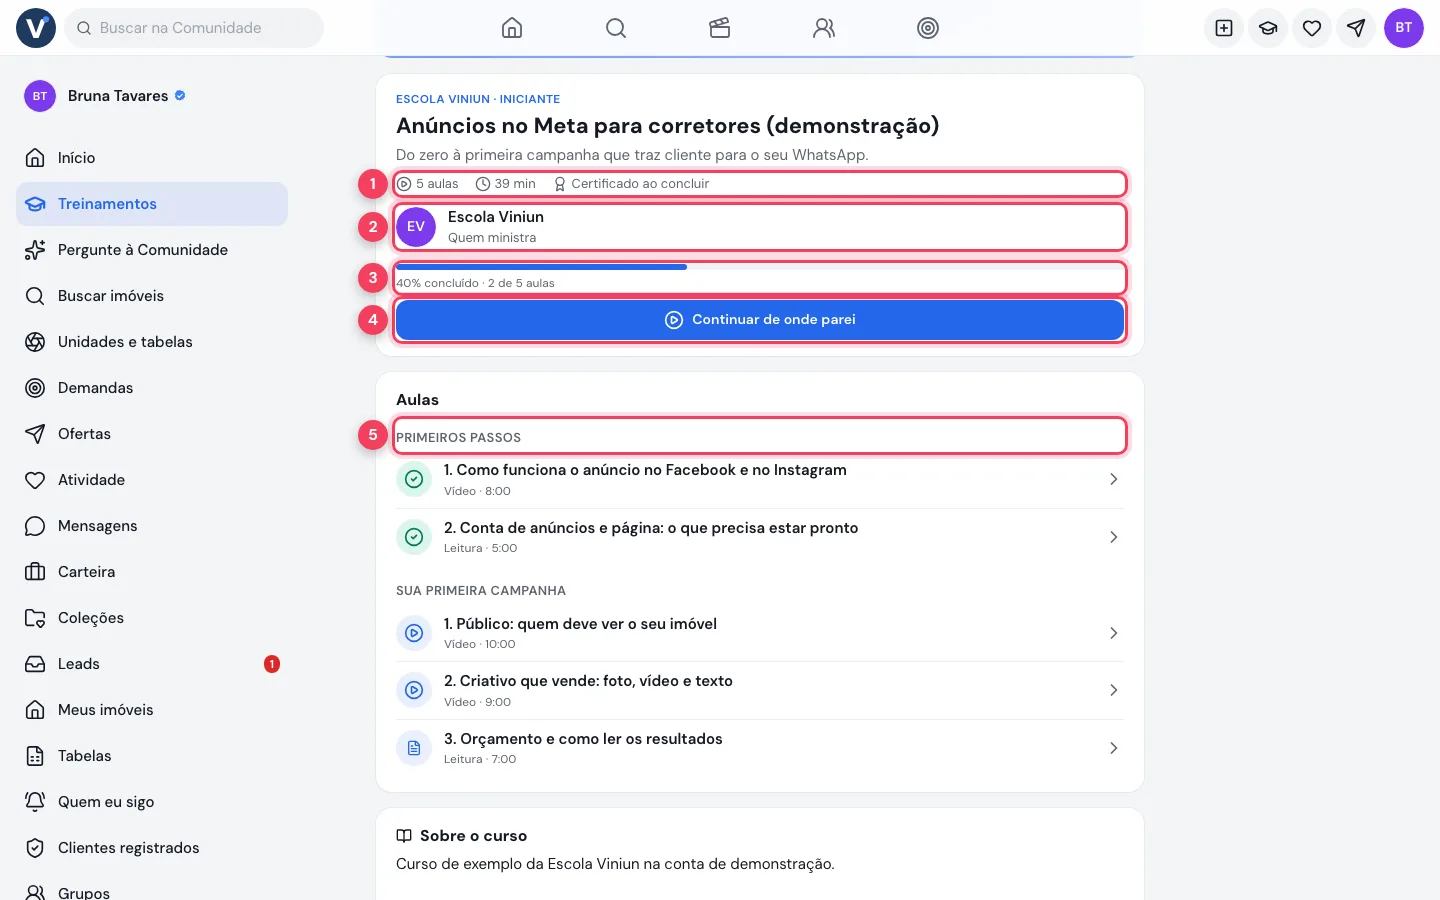Open chevron for Público lesson row
The height and width of the screenshot is (900, 1440).
point(1114,633)
